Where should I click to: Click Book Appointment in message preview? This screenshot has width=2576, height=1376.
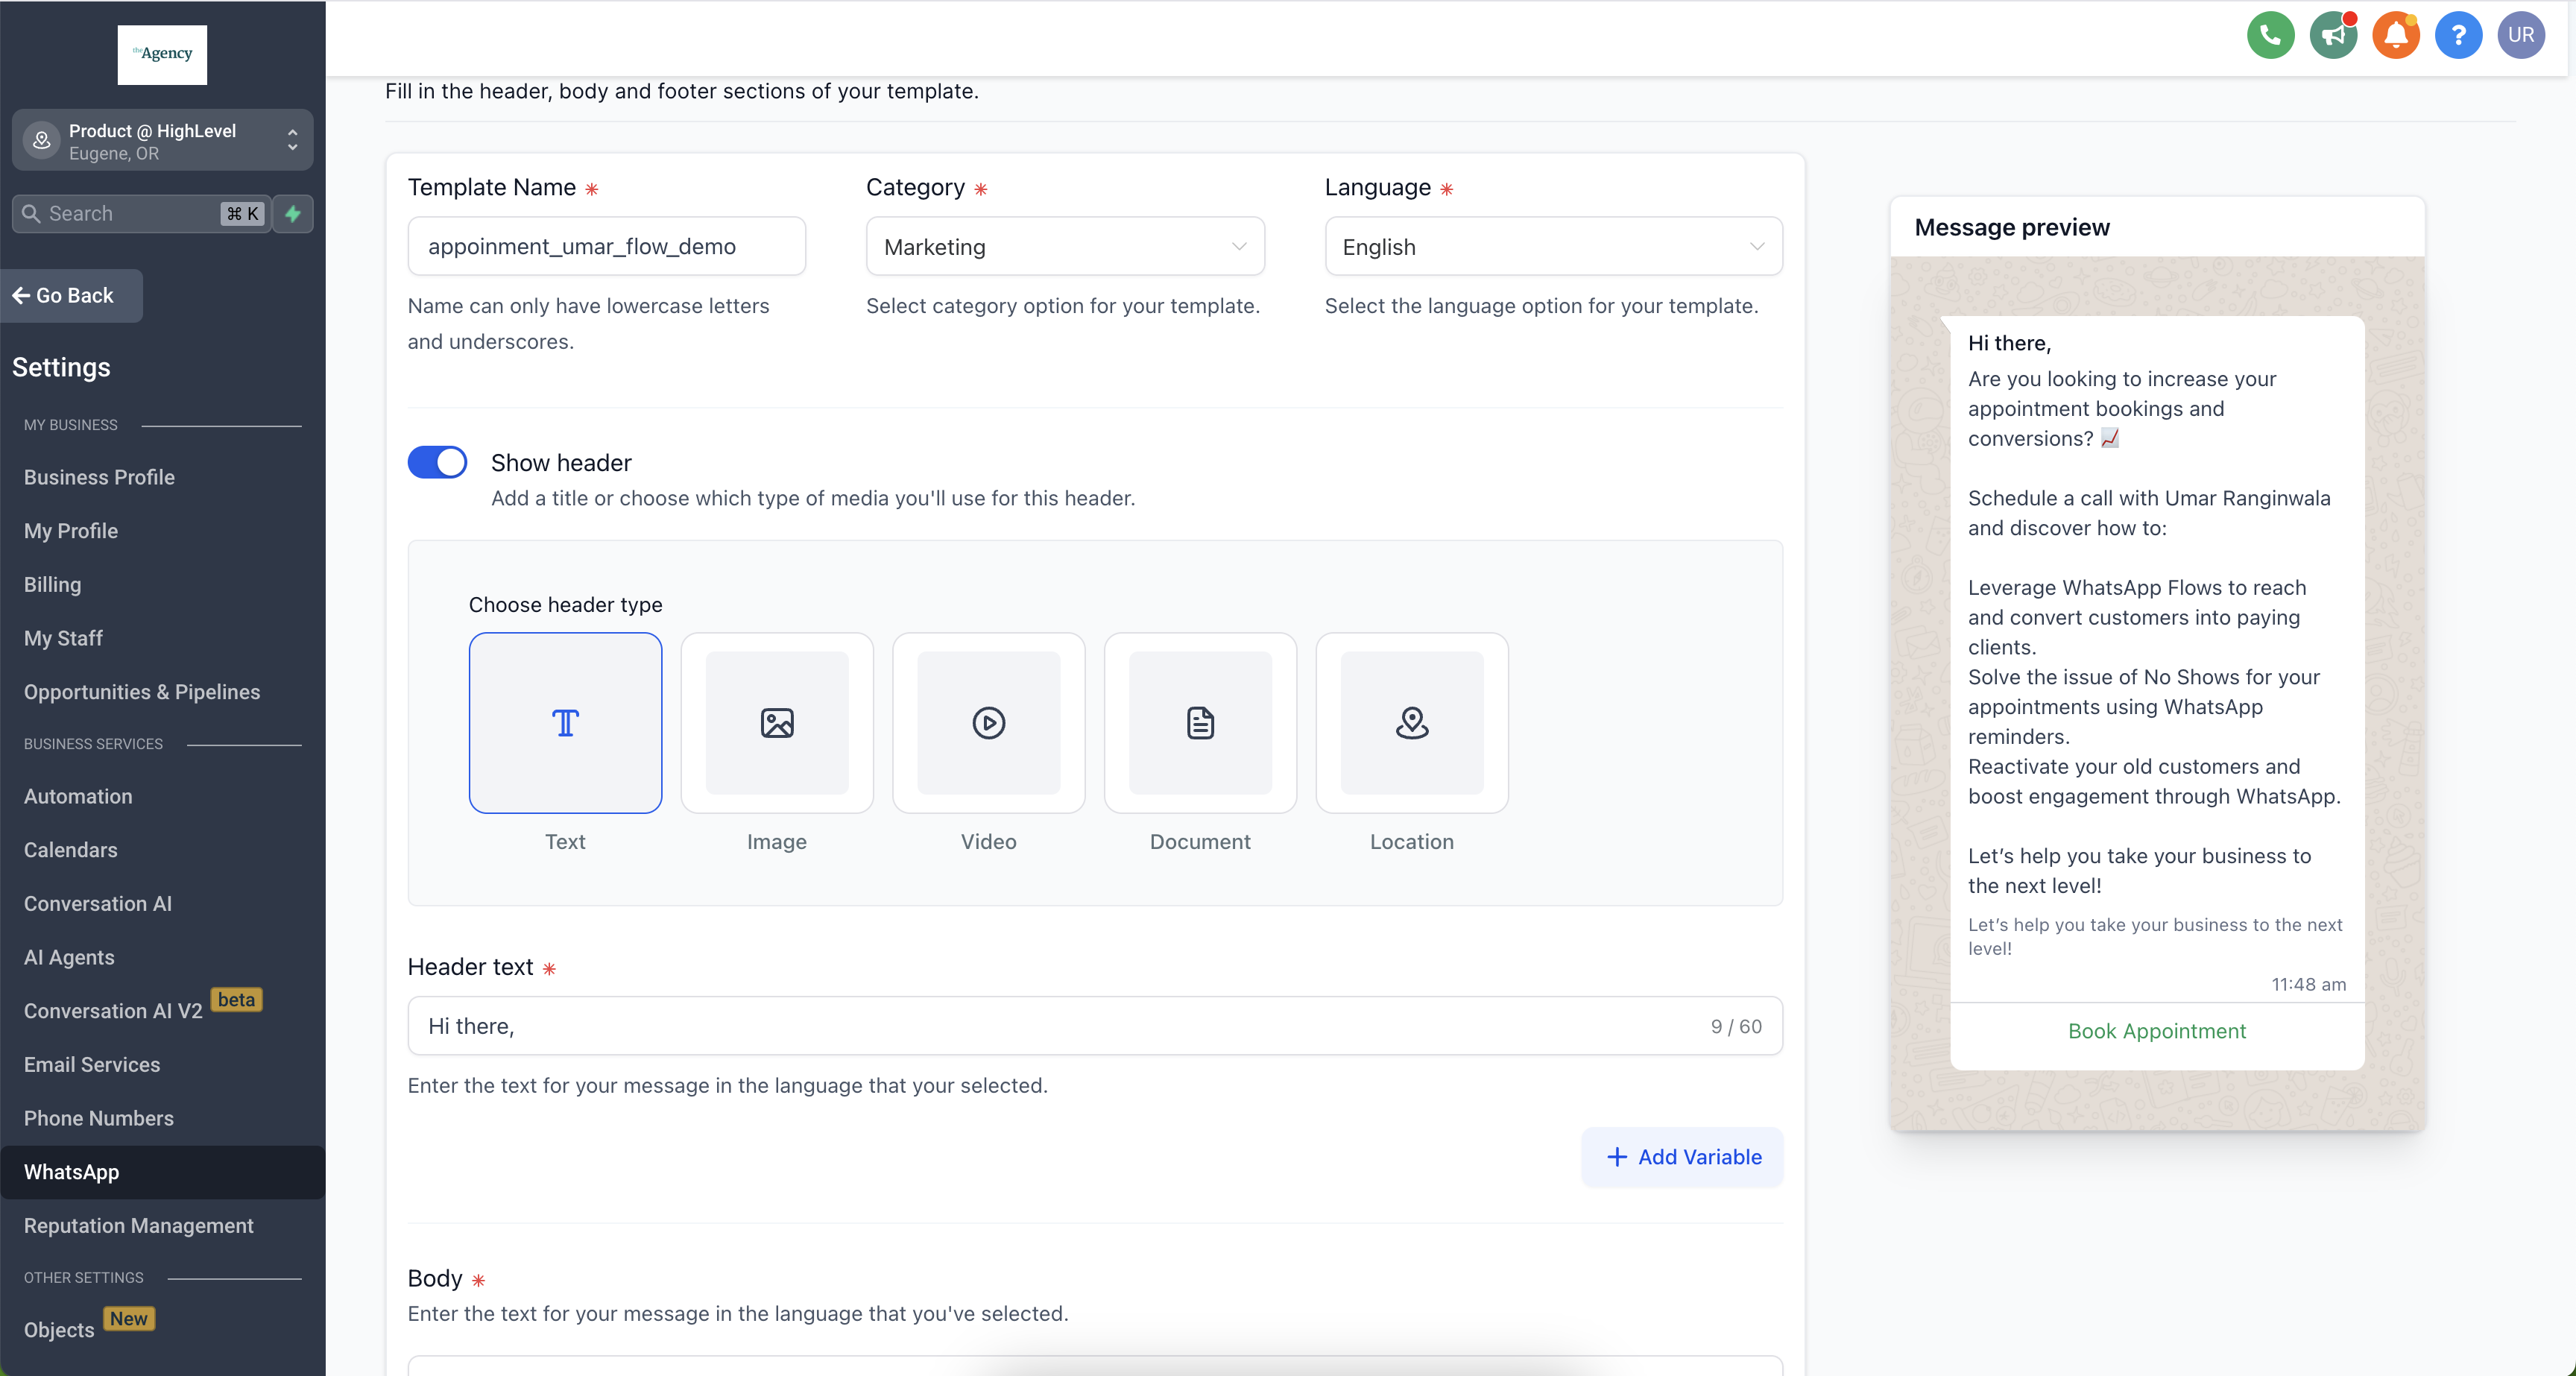tap(2156, 1031)
